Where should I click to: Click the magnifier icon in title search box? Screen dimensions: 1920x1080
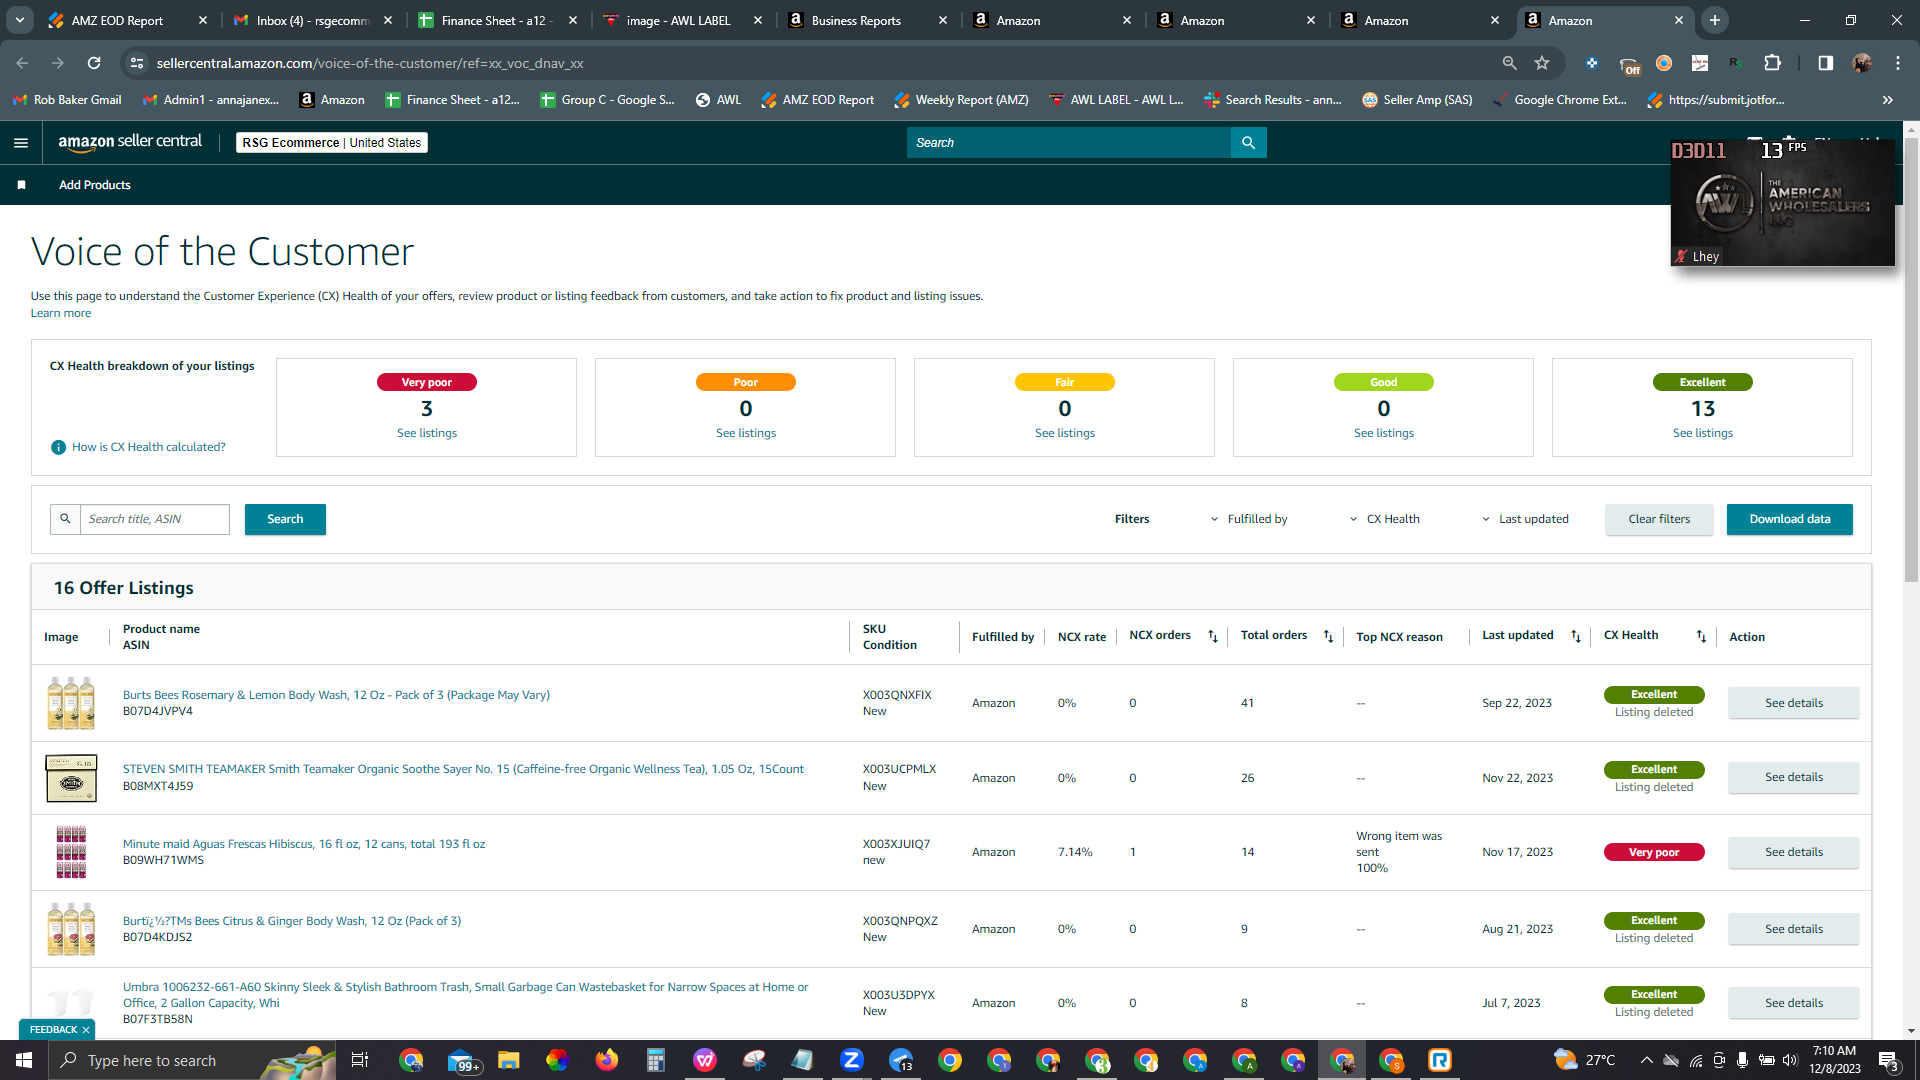[65, 519]
